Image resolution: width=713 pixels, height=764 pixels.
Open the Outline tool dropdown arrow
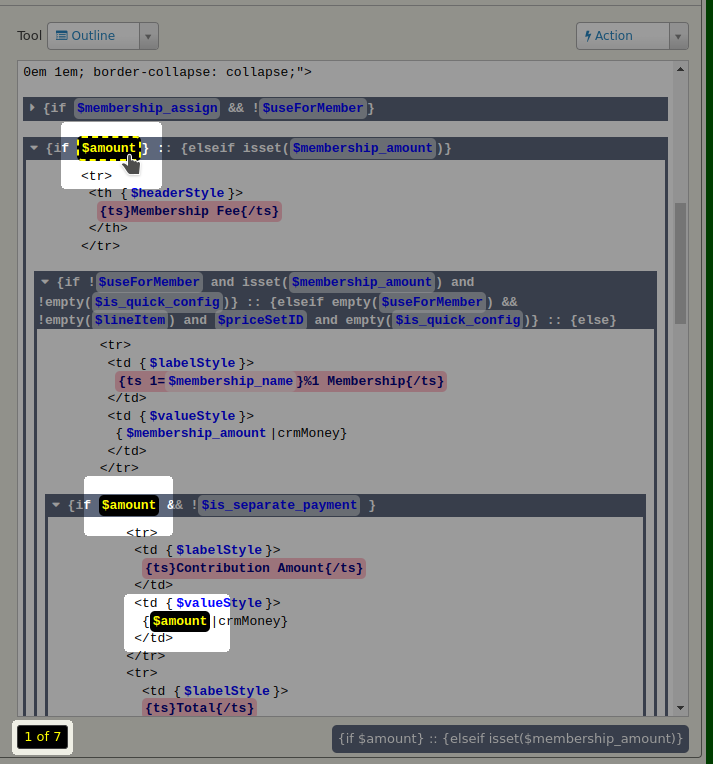[149, 36]
